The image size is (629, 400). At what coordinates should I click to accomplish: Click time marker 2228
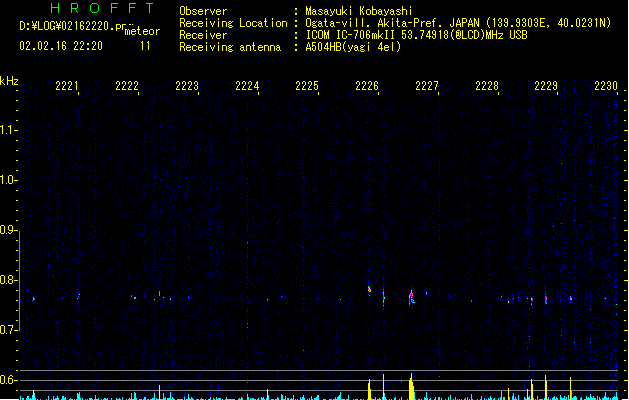coord(487,86)
